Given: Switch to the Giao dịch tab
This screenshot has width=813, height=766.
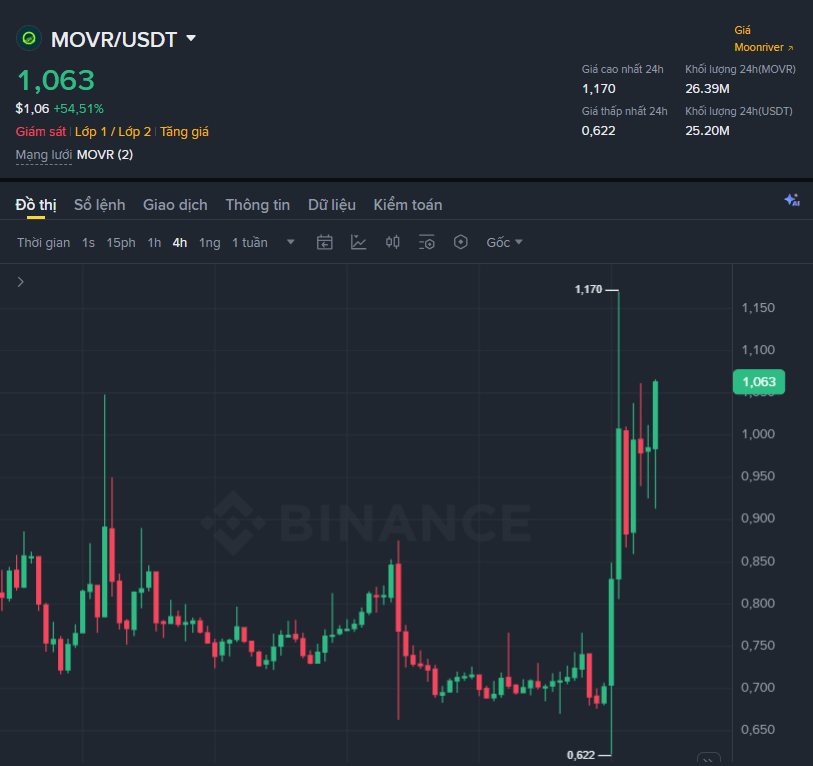Looking at the screenshot, I should tap(175, 205).
